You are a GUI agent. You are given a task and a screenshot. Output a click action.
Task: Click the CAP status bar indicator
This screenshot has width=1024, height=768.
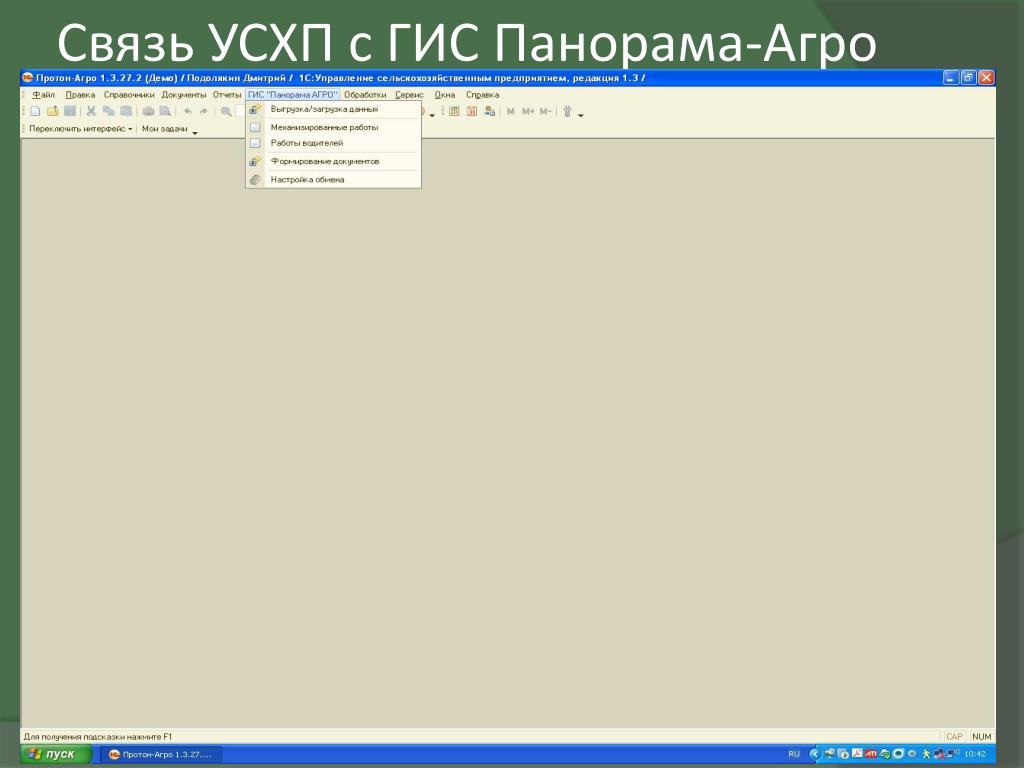[x=954, y=737]
